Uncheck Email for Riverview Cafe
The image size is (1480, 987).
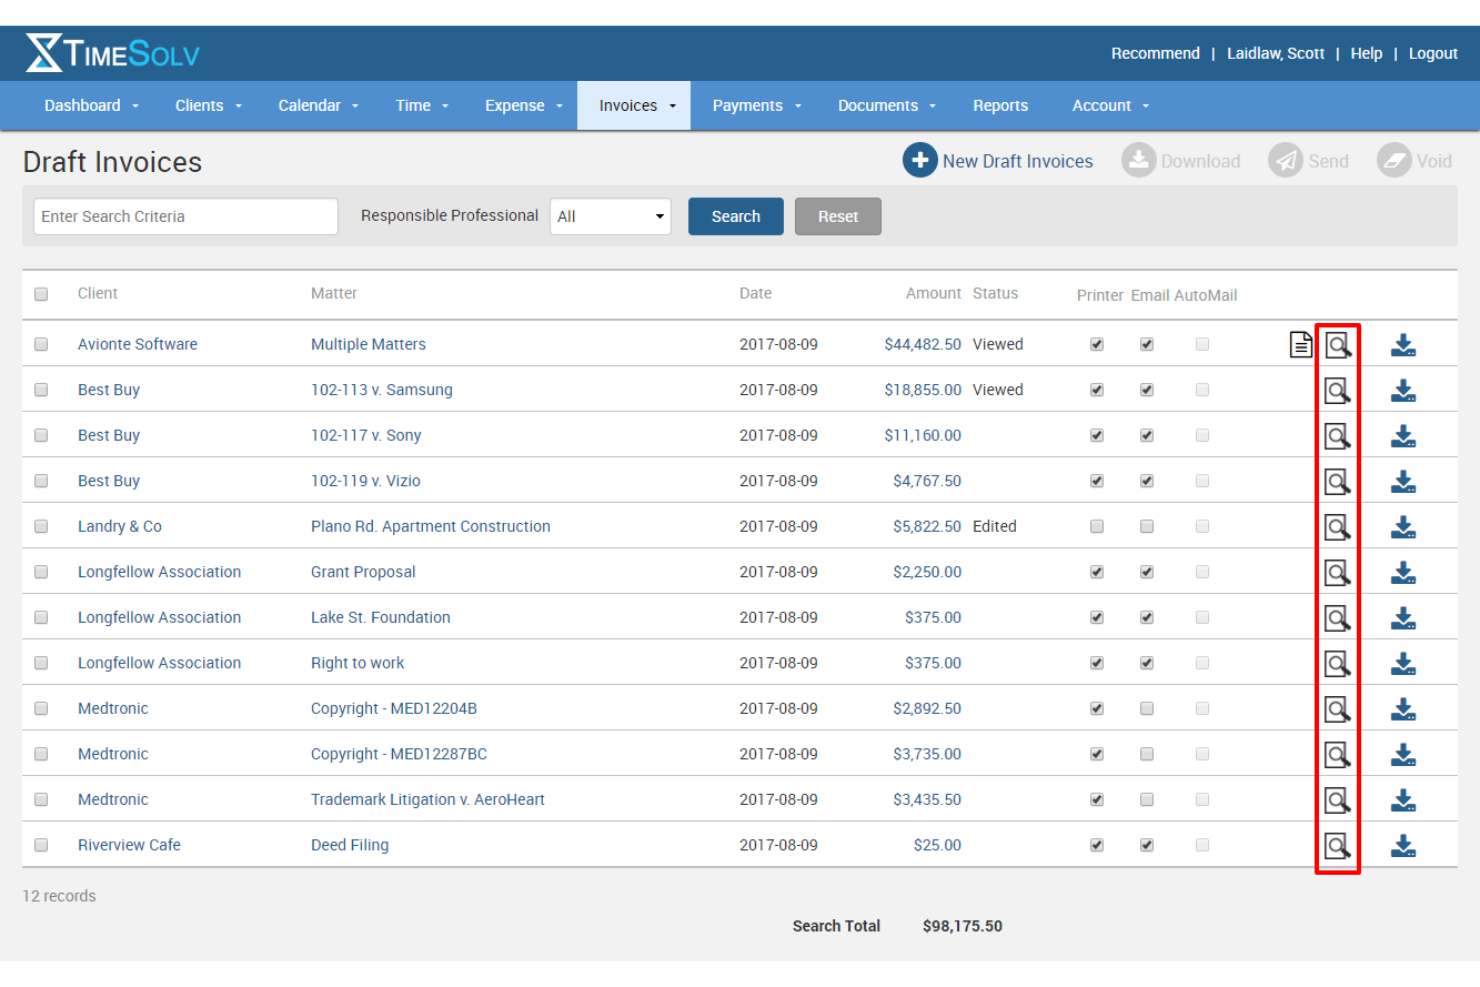click(1147, 845)
